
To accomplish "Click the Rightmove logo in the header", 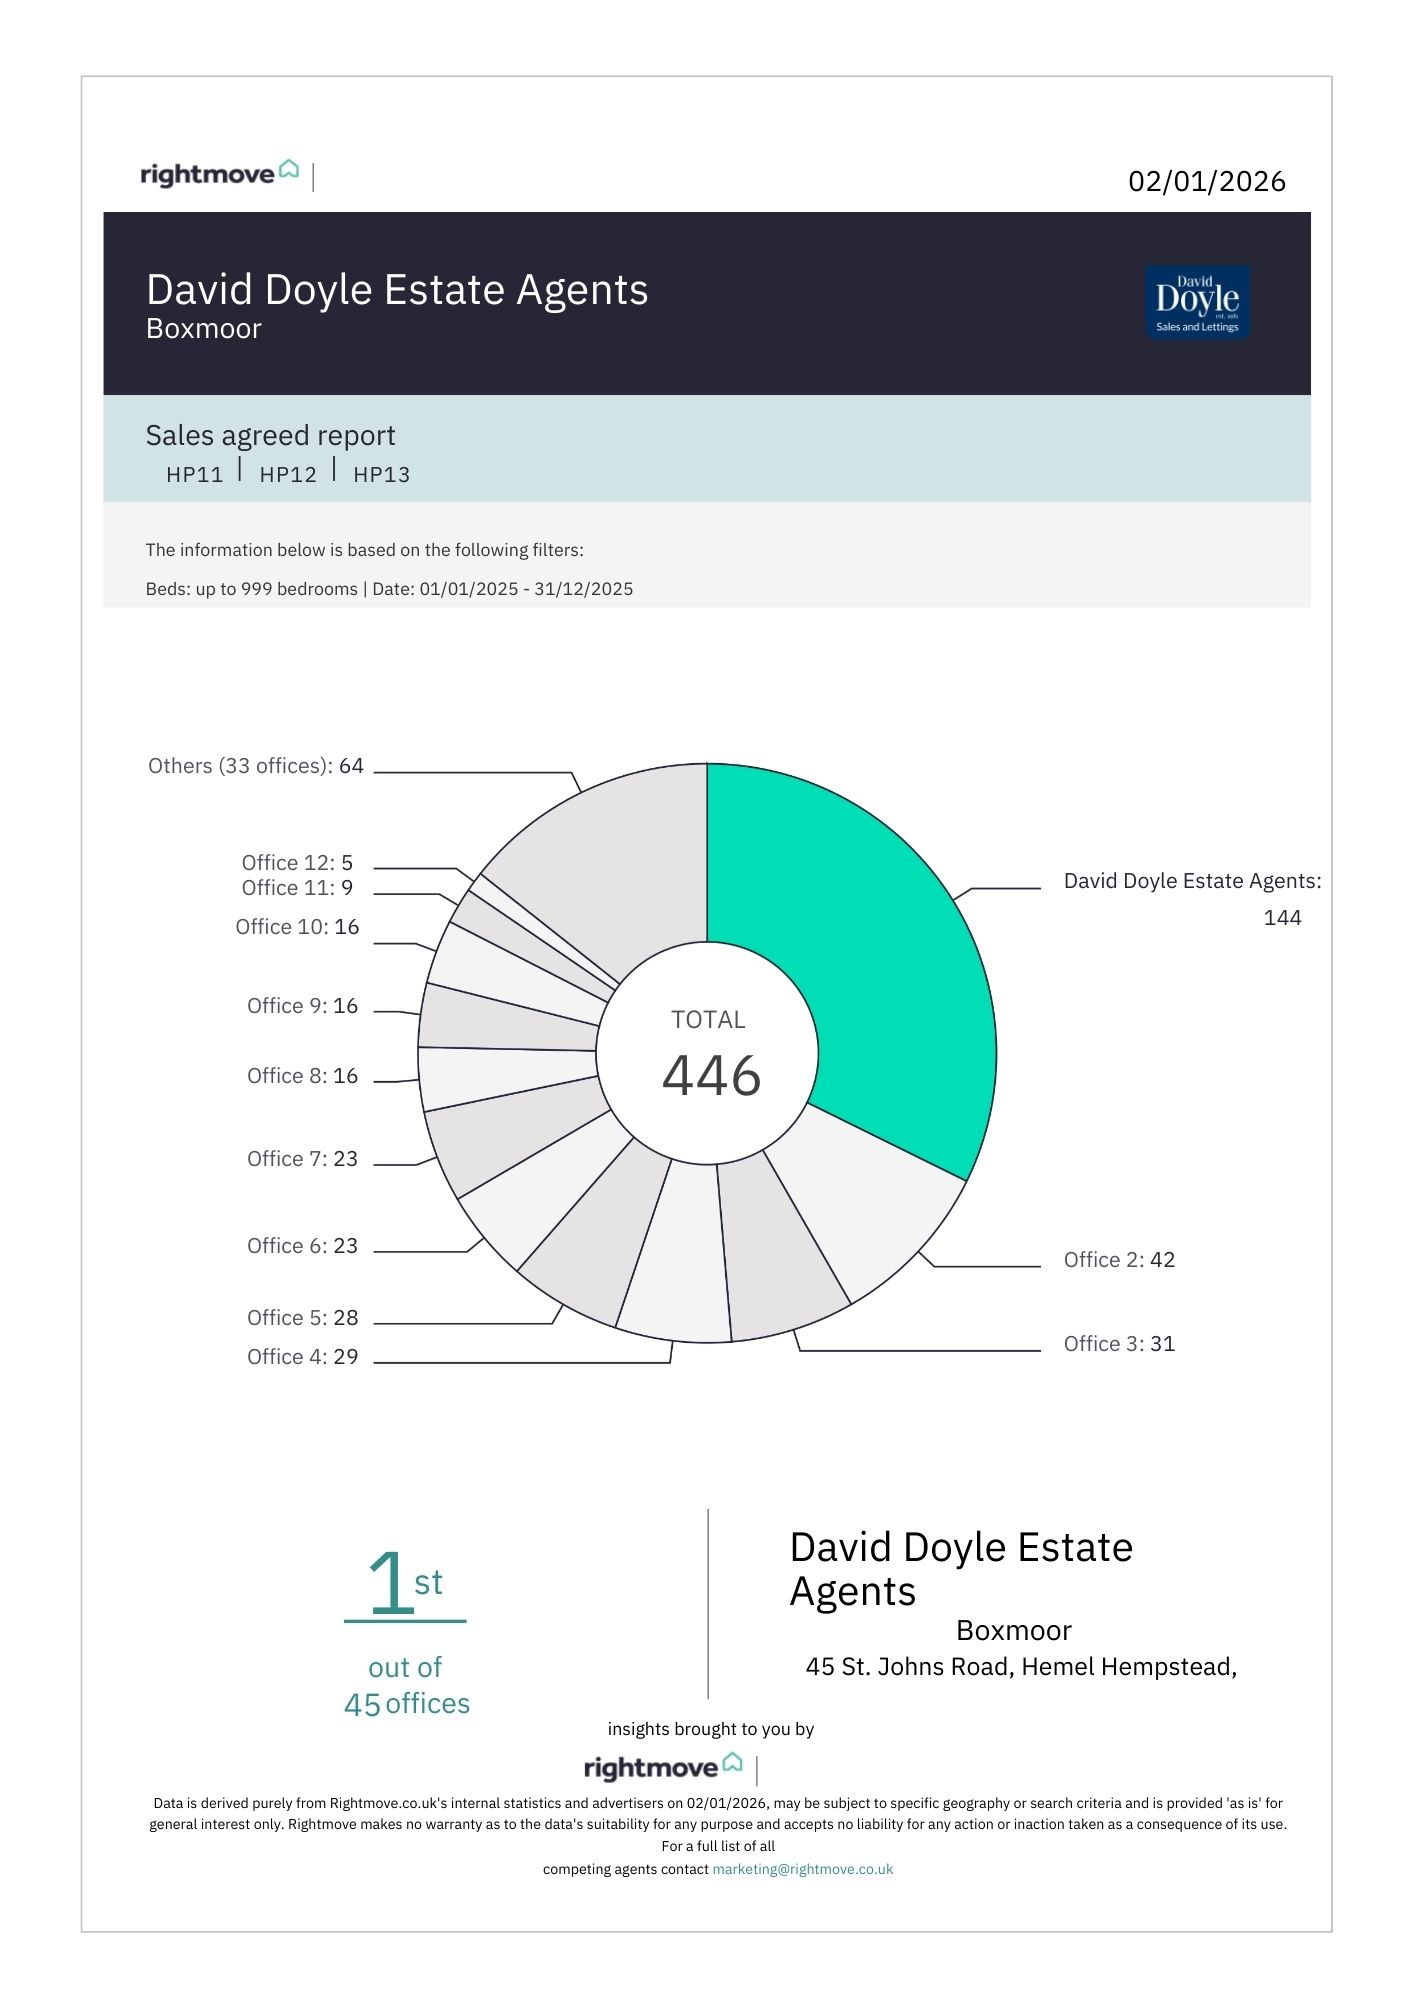I will (x=219, y=173).
